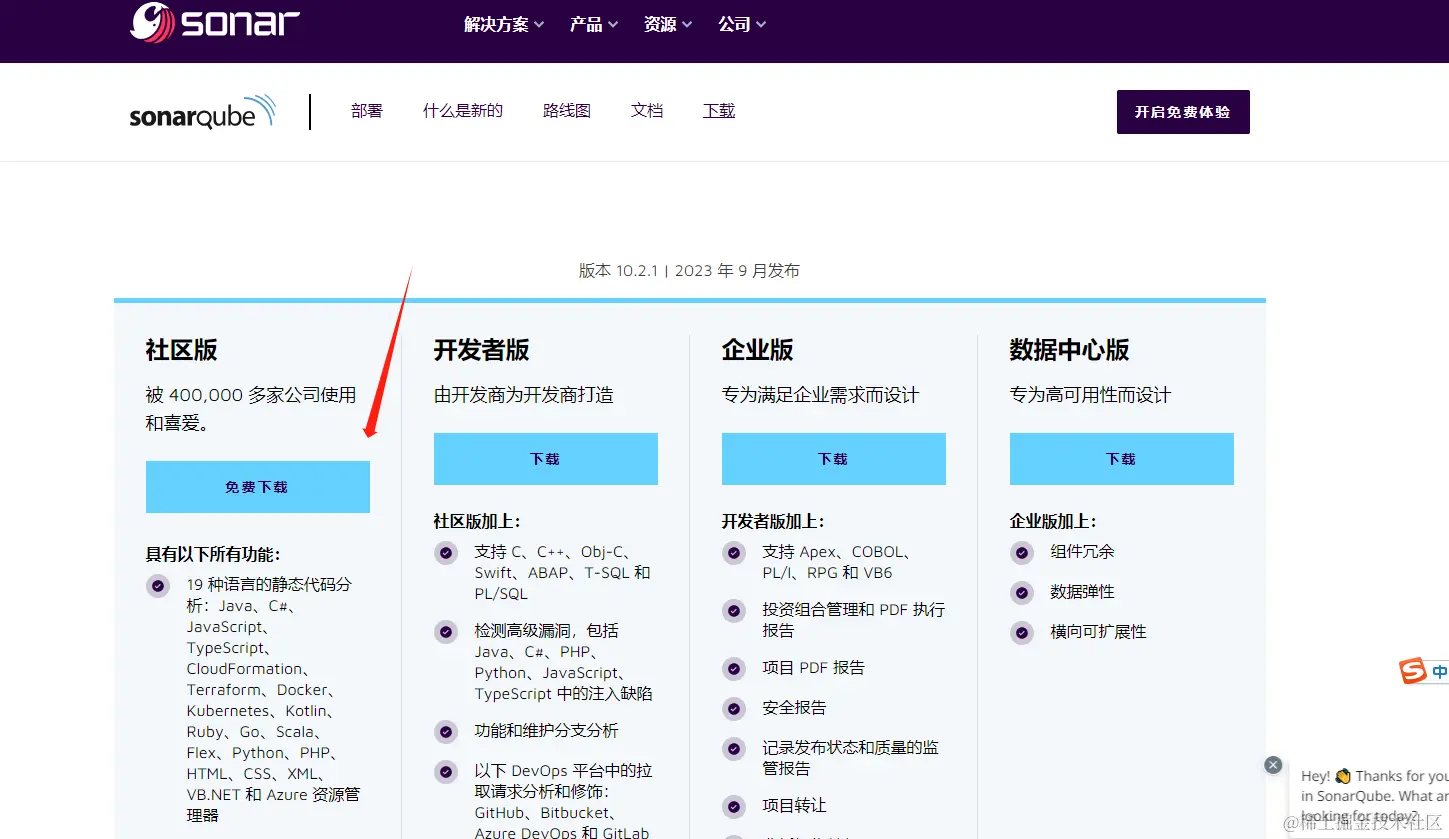Click text 专为高可用性而设计
Image resolution: width=1449 pixels, height=839 pixels.
(x=1090, y=395)
